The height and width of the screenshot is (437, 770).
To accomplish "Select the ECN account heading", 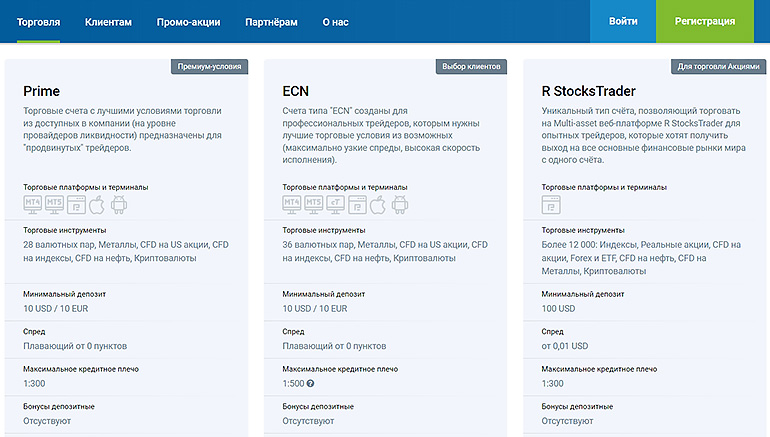I will point(296,91).
